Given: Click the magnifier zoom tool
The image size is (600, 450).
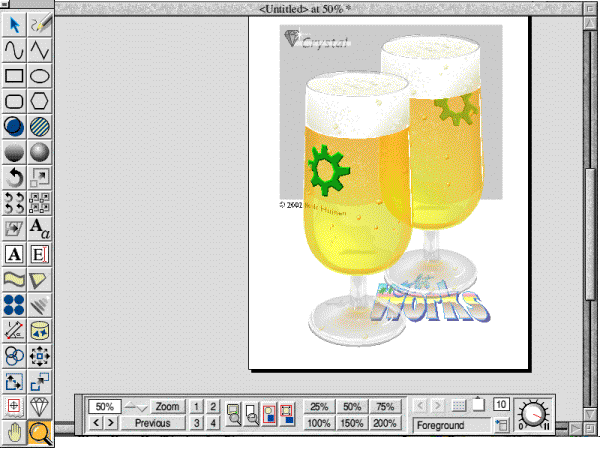Looking at the screenshot, I should click(40, 433).
